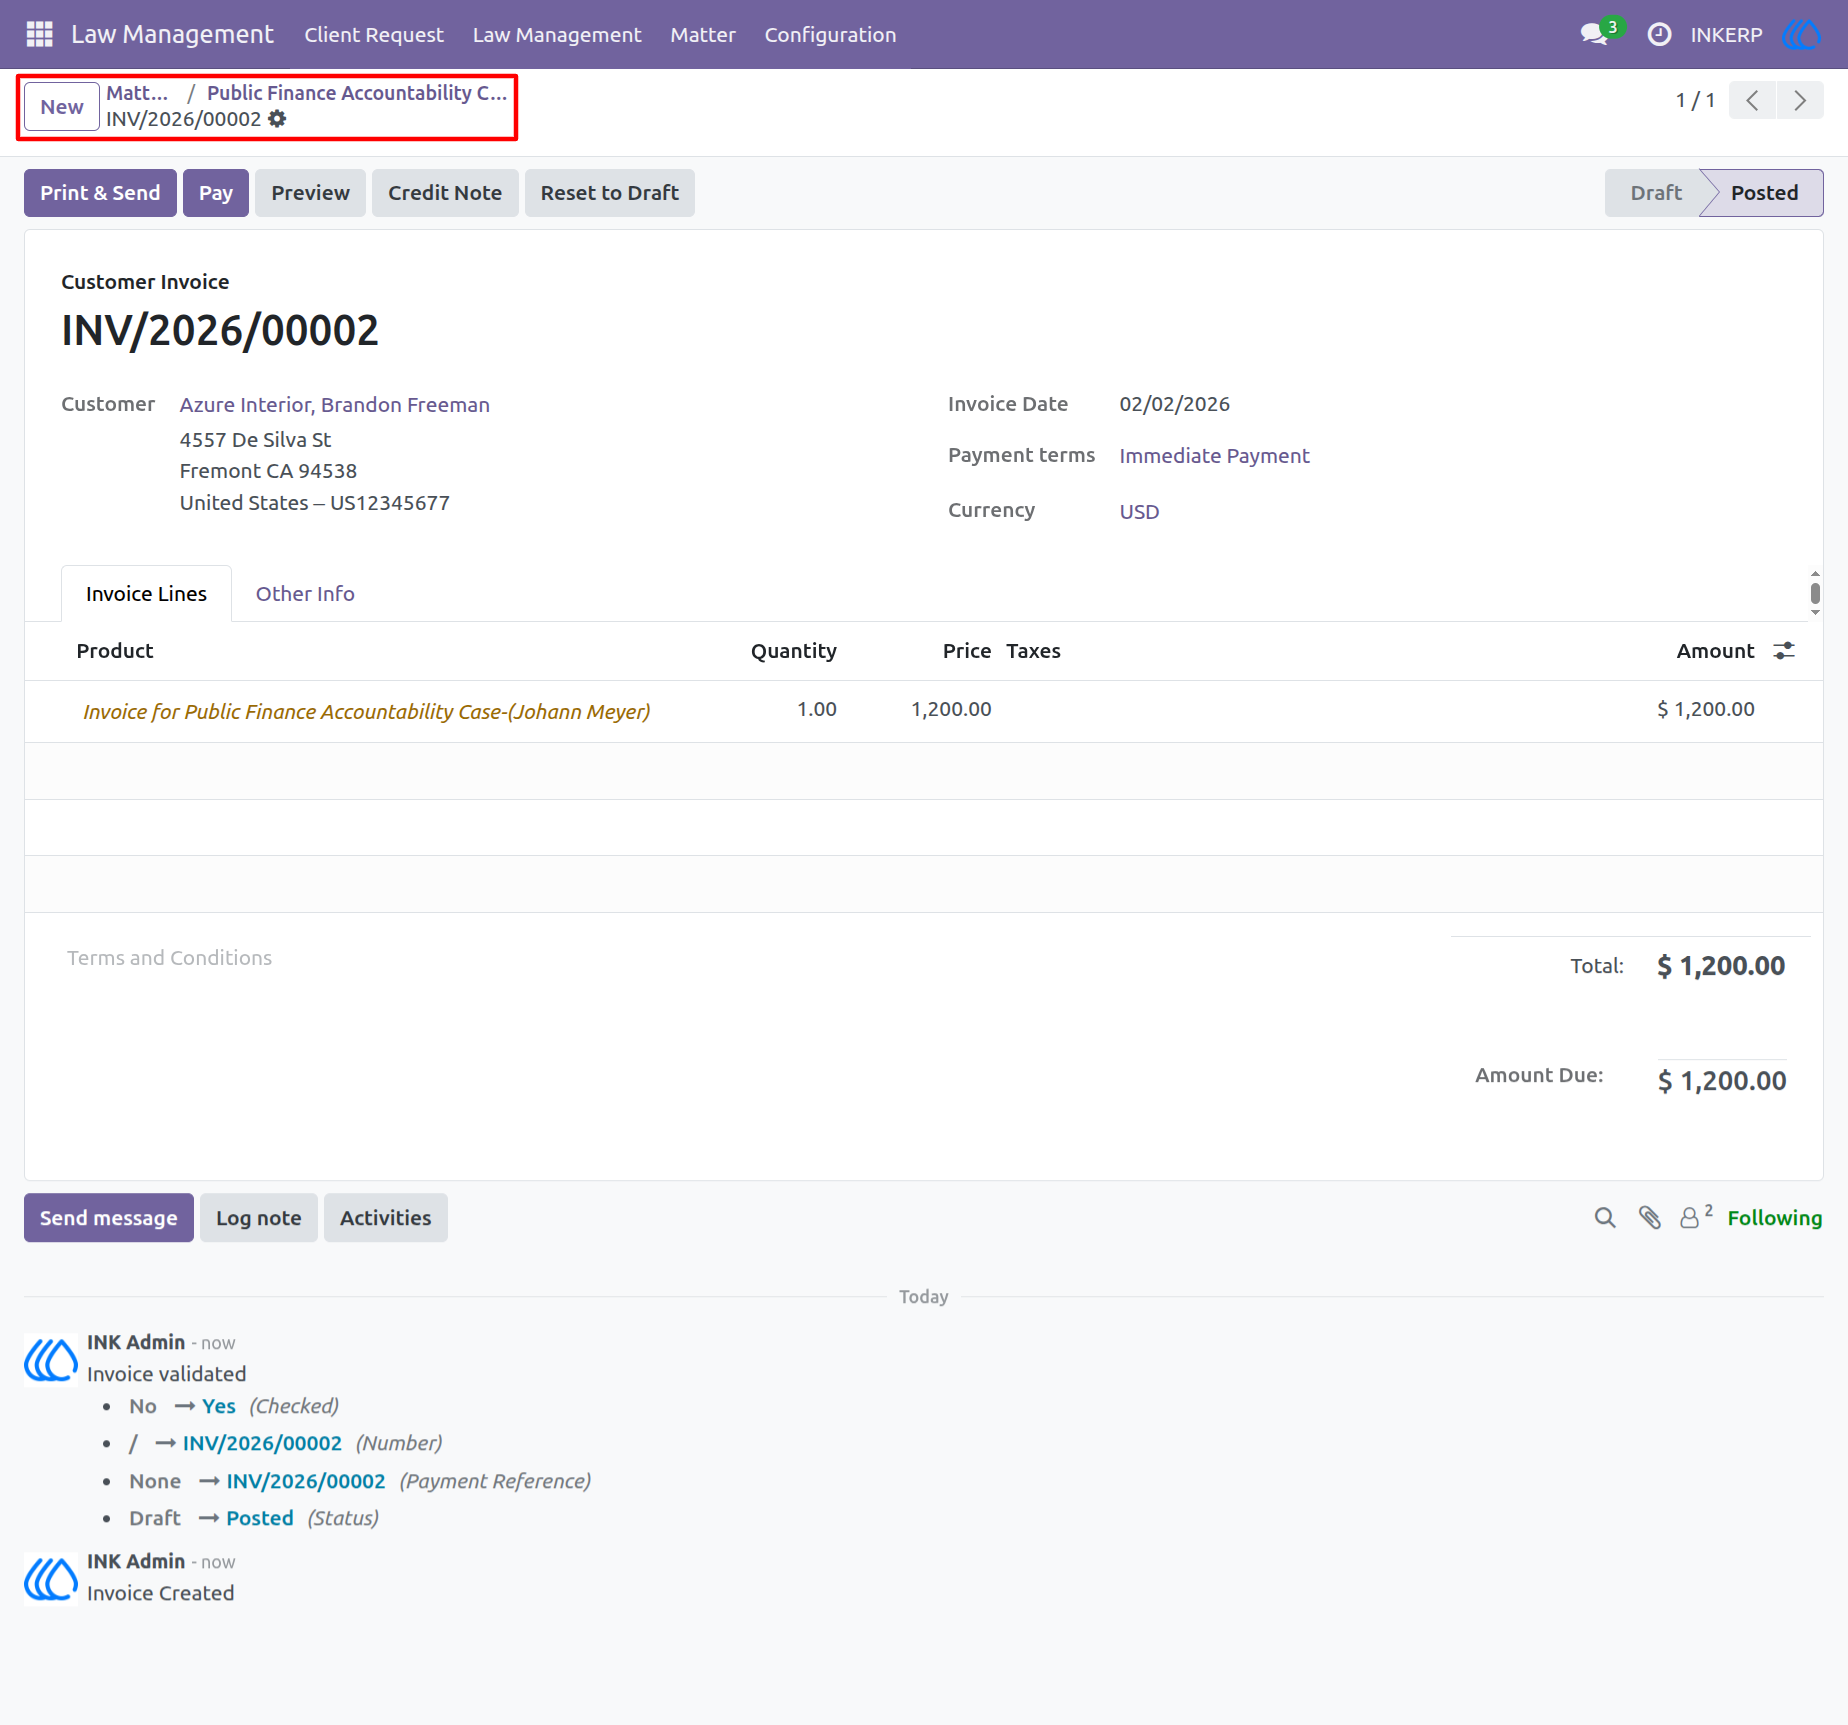Open the Azure Interior, Brandon Freeman customer link
Image resolution: width=1848 pixels, height=1725 pixels.
pyautogui.click(x=335, y=405)
